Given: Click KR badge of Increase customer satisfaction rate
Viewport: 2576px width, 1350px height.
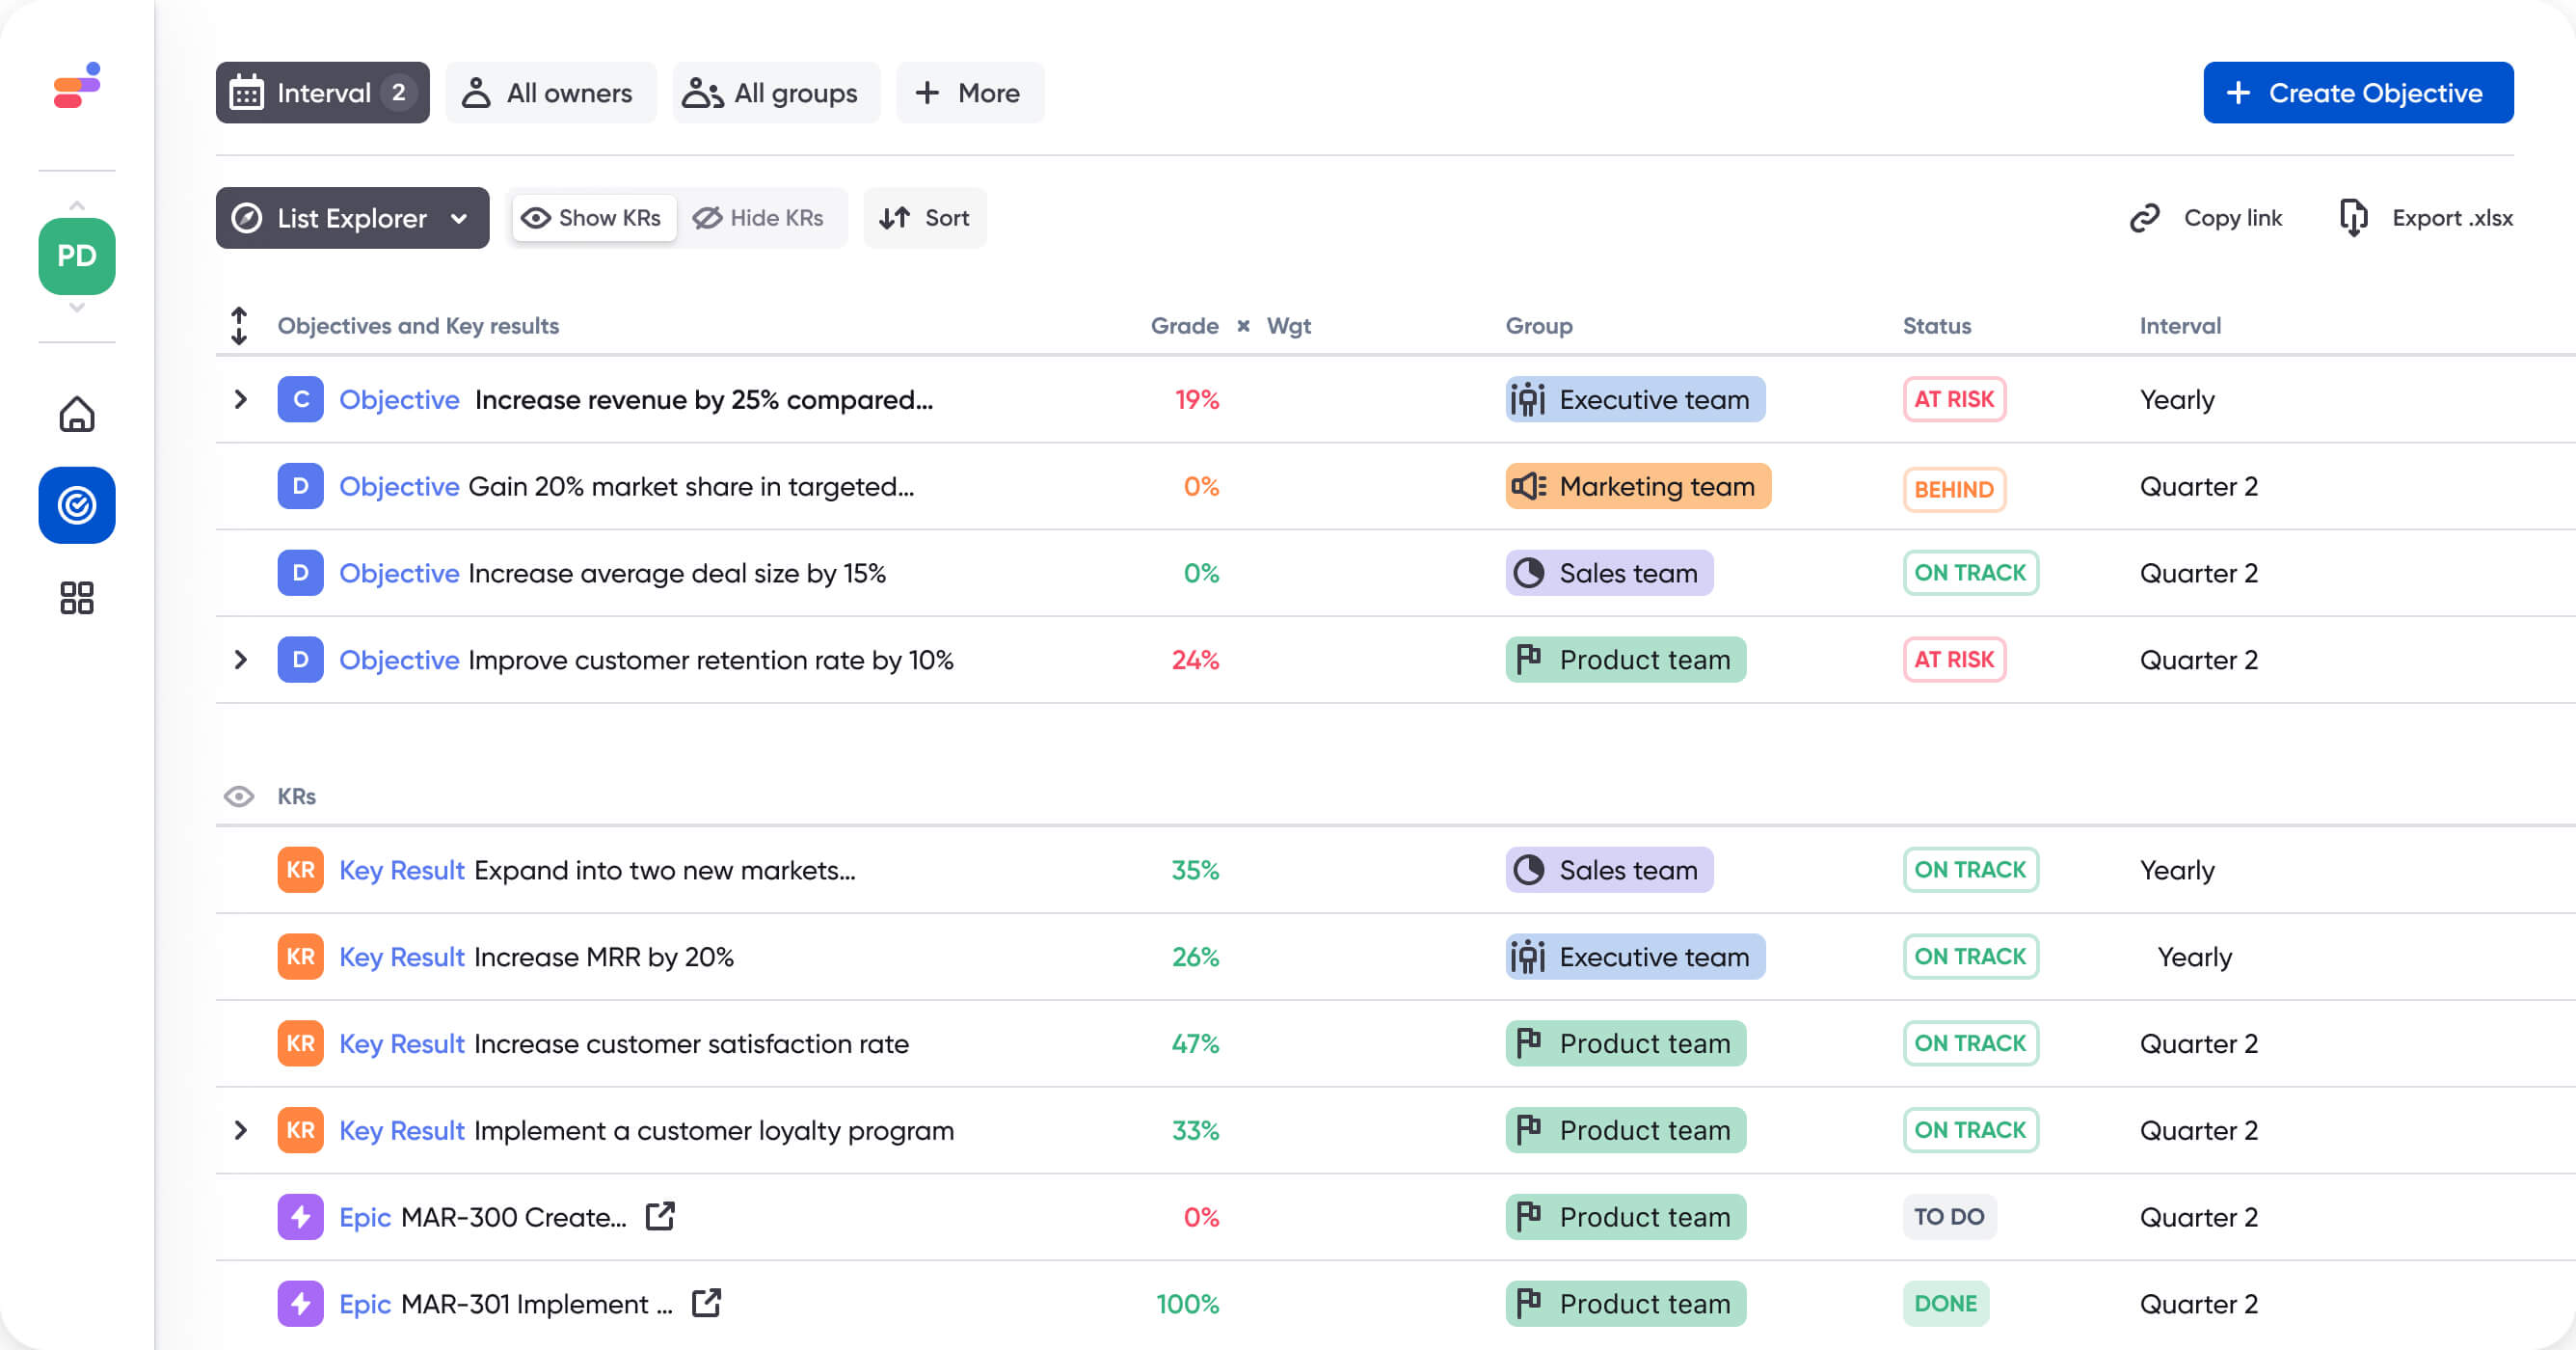Looking at the screenshot, I should pyautogui.click(x=301, y=1043).
